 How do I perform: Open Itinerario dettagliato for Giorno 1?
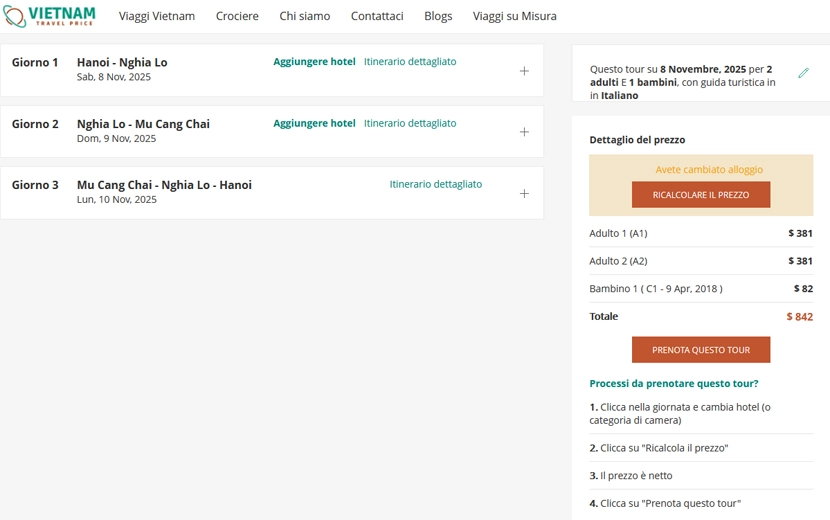pyautogui.click(x=410, y=62)
